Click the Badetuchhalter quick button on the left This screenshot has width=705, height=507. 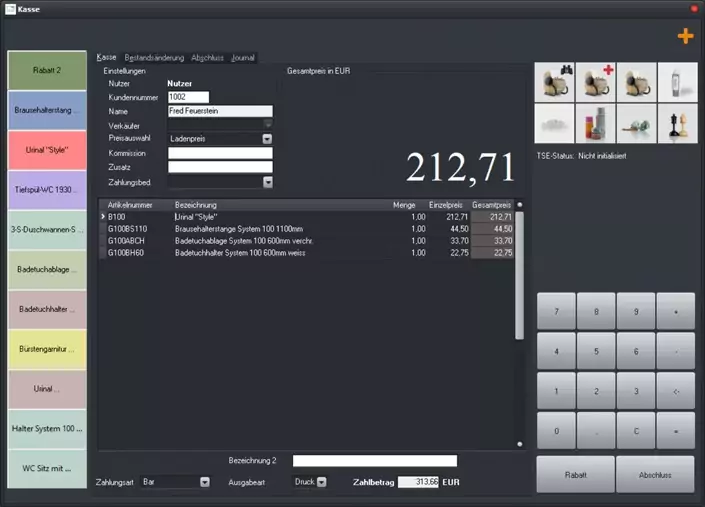(47, 309)
